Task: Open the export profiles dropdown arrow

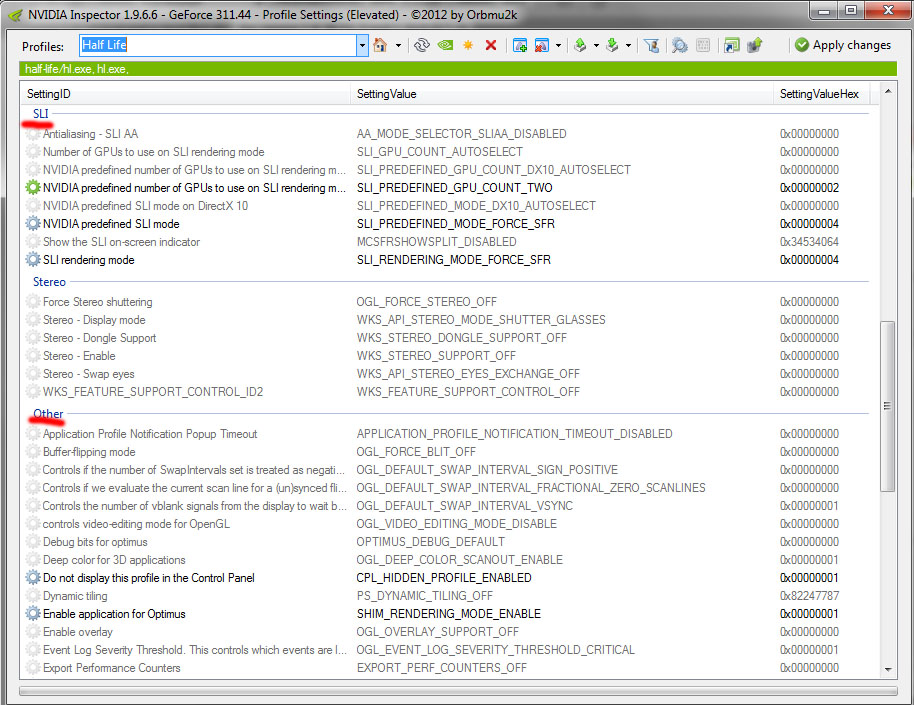Action: coord(596,45)
